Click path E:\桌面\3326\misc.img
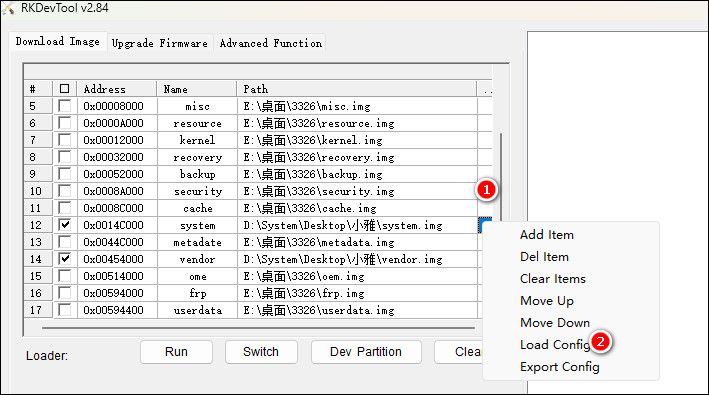 (x=307, y=106)
